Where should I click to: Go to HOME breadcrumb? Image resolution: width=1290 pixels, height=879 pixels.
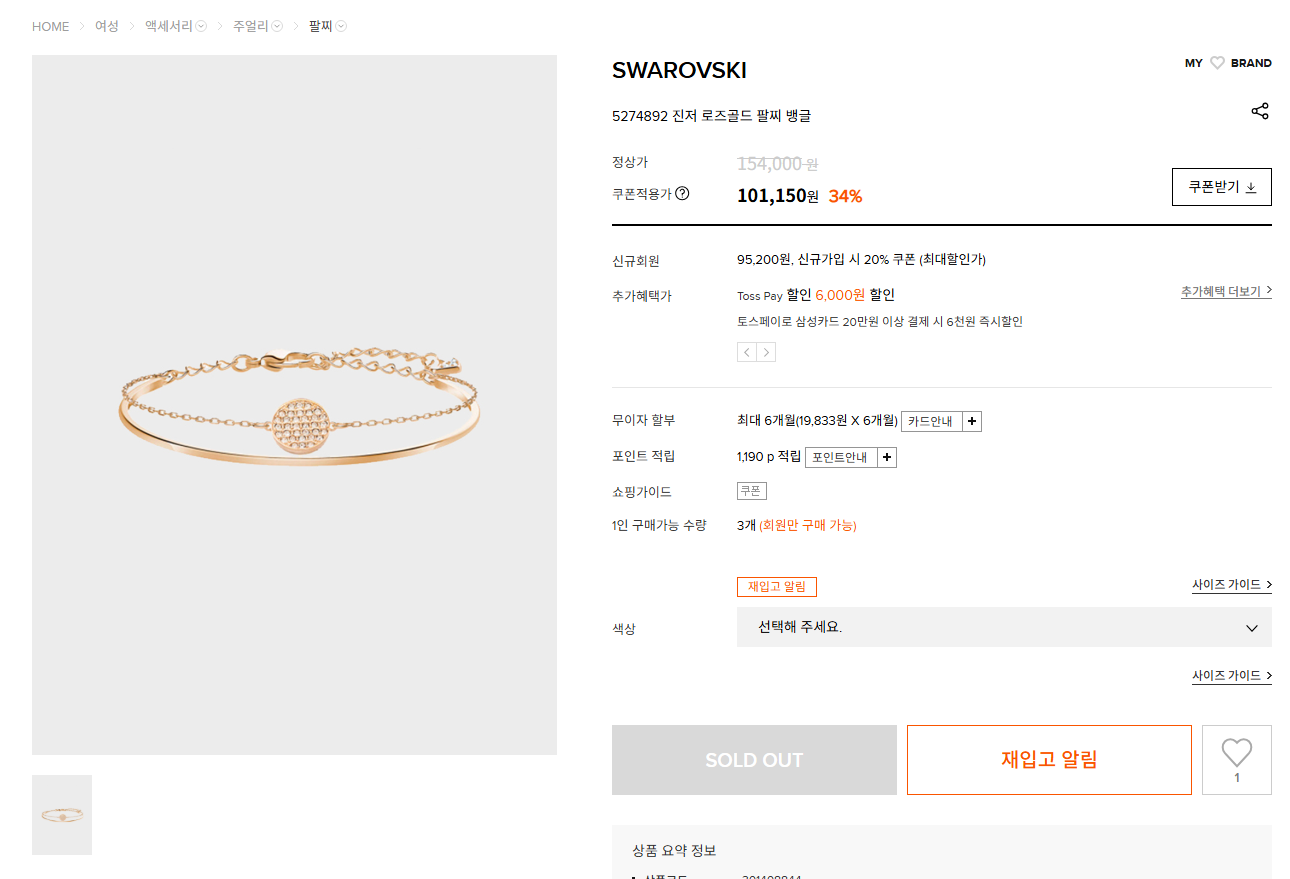coord(51,26)
